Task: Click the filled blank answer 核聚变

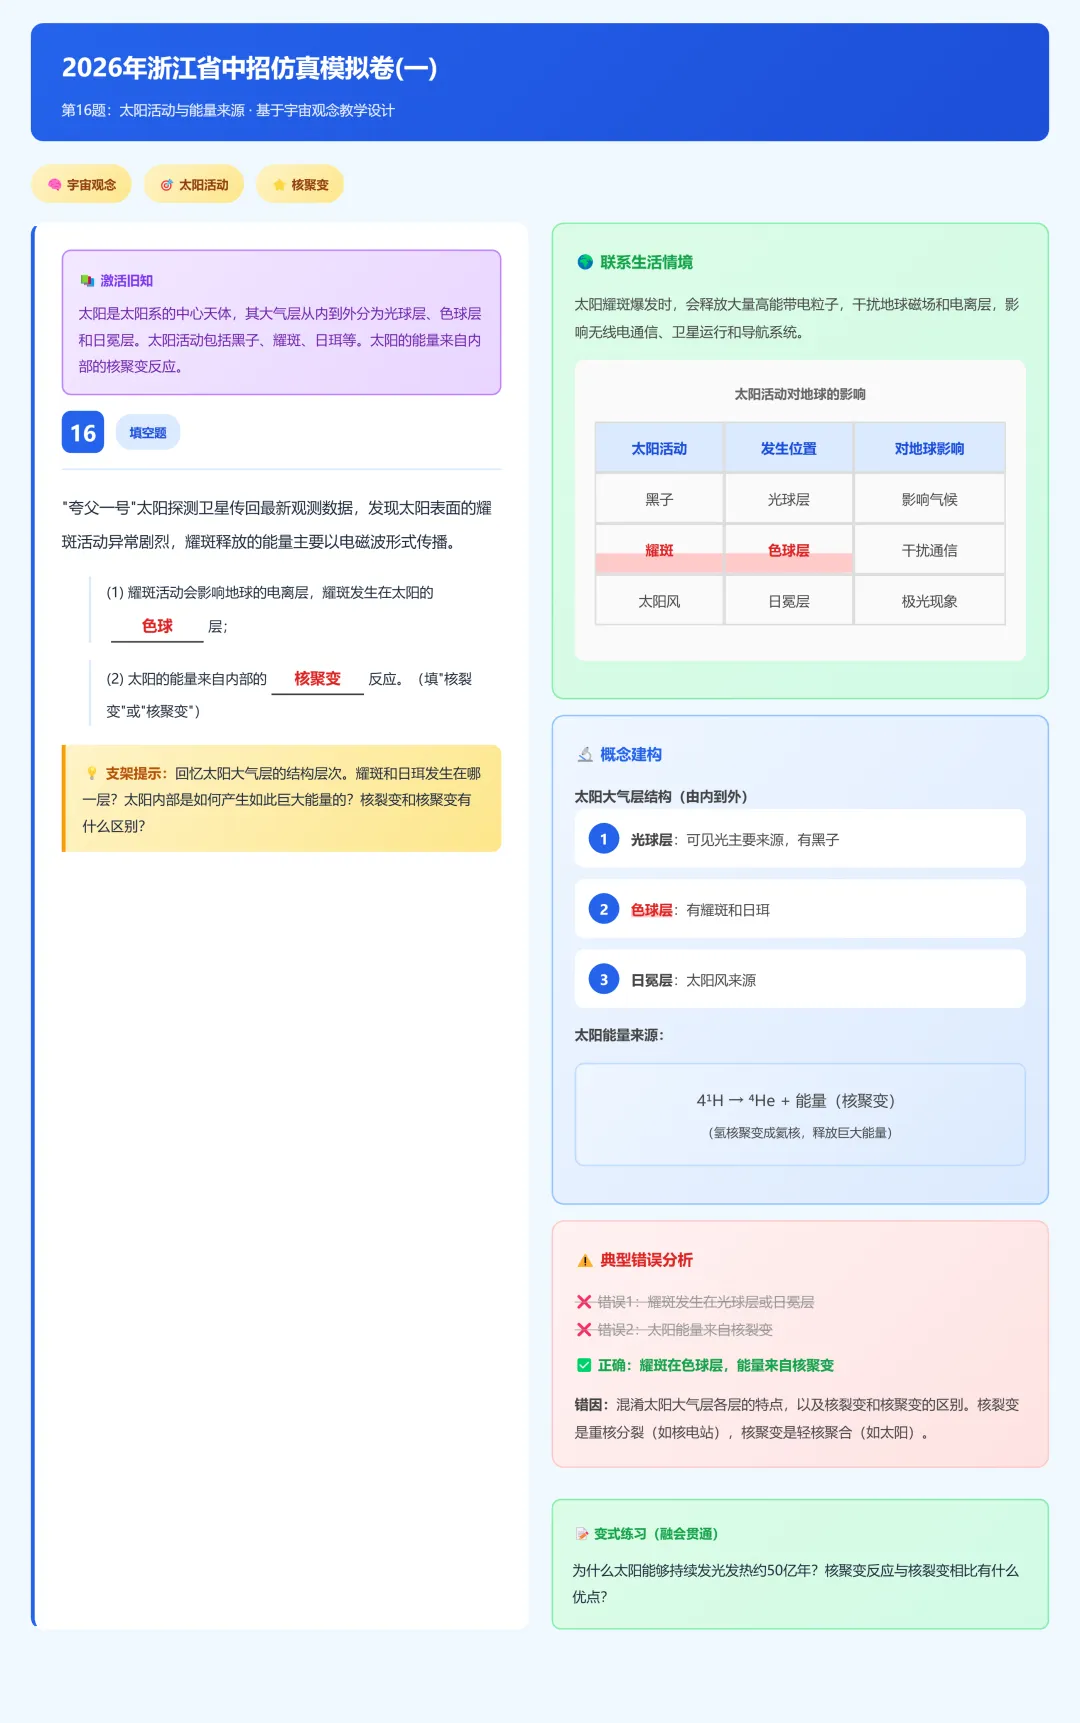Action: pos(317,679)
